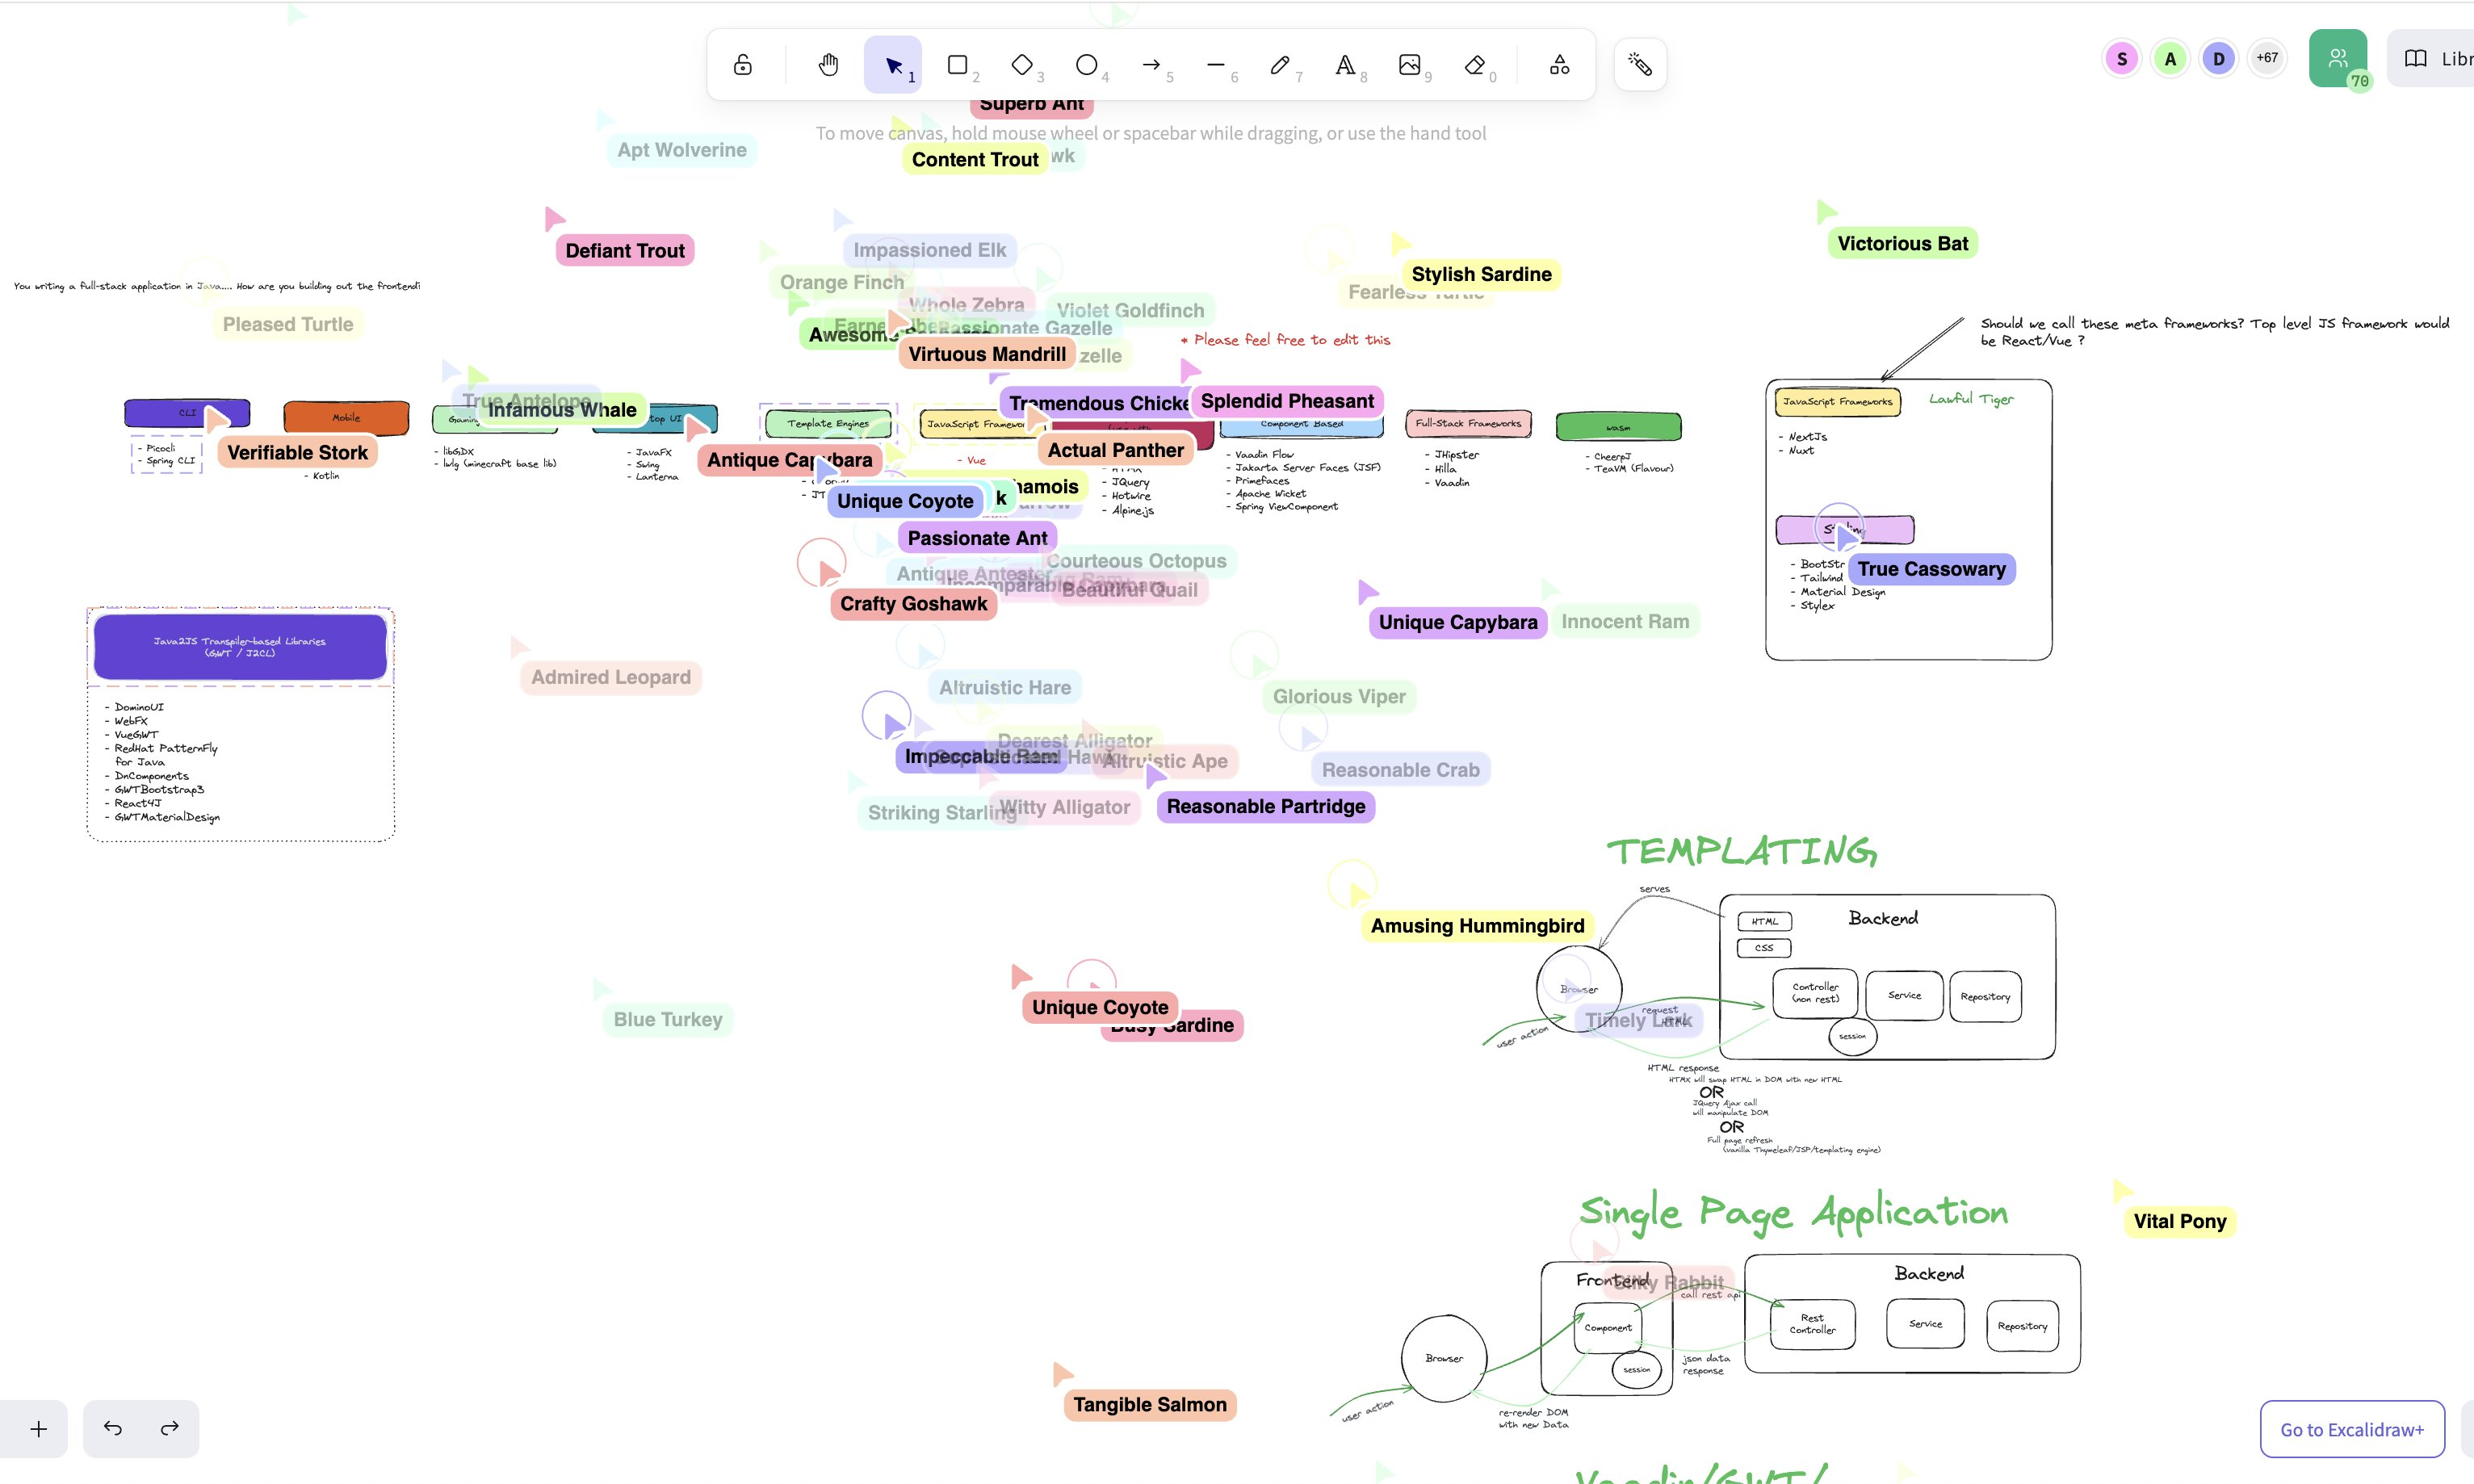Select the Ellipse shape tool
Screen dimensions: 2474x1484
tap(1087, 65)
